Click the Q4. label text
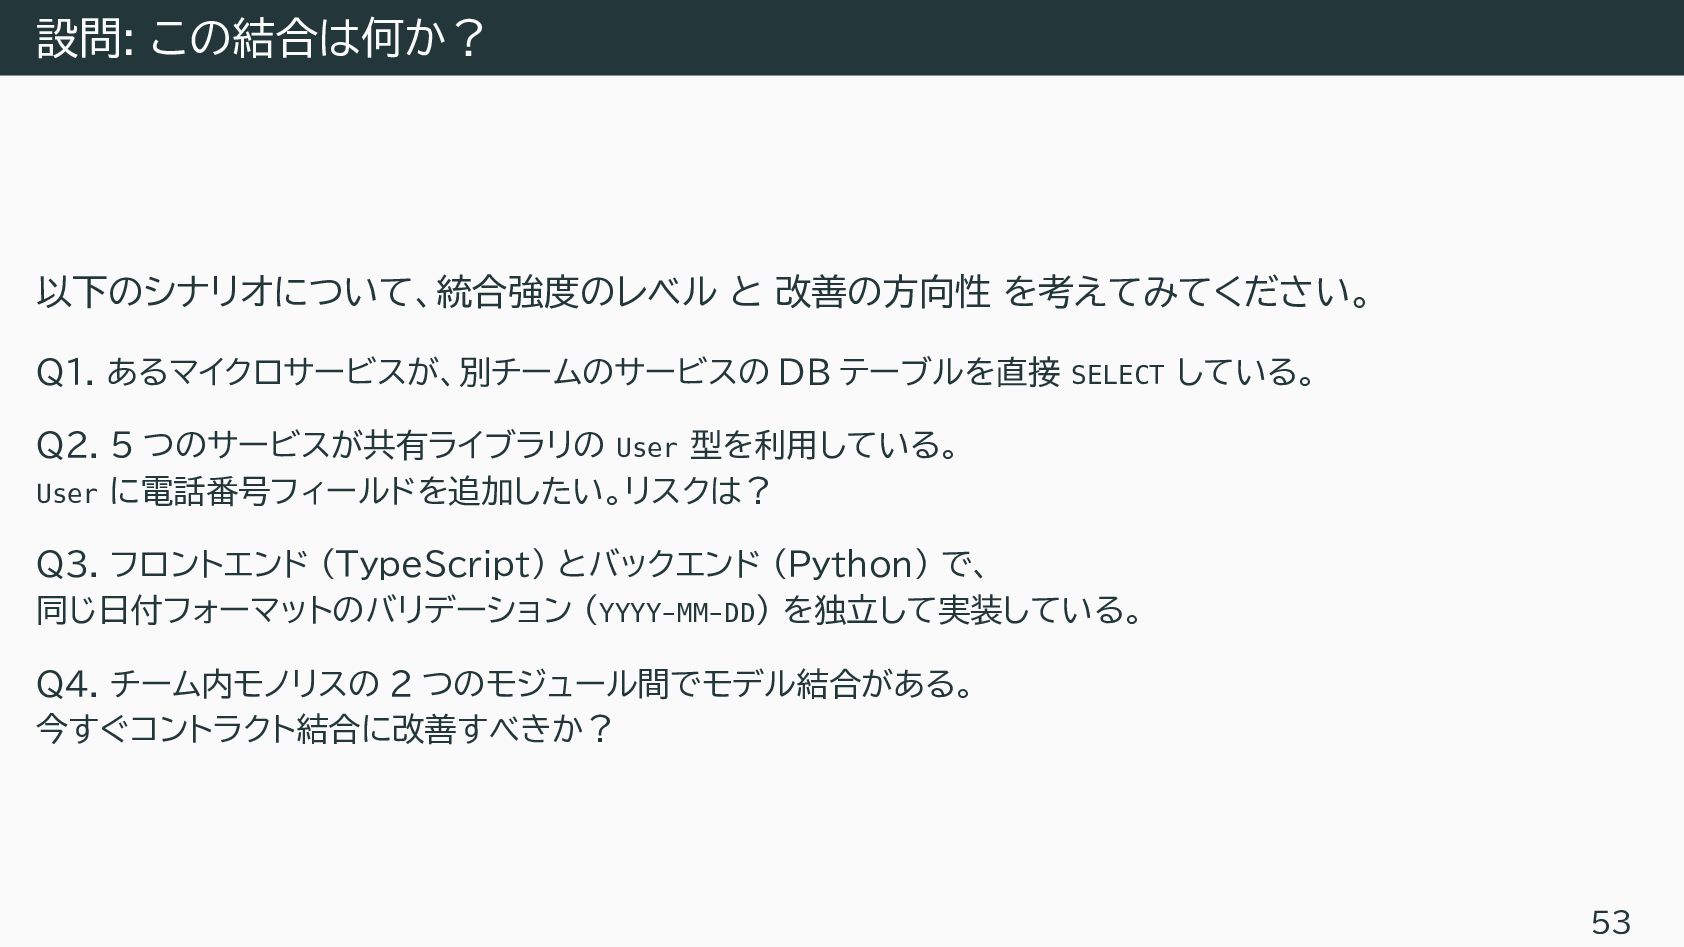 (67, 684)
